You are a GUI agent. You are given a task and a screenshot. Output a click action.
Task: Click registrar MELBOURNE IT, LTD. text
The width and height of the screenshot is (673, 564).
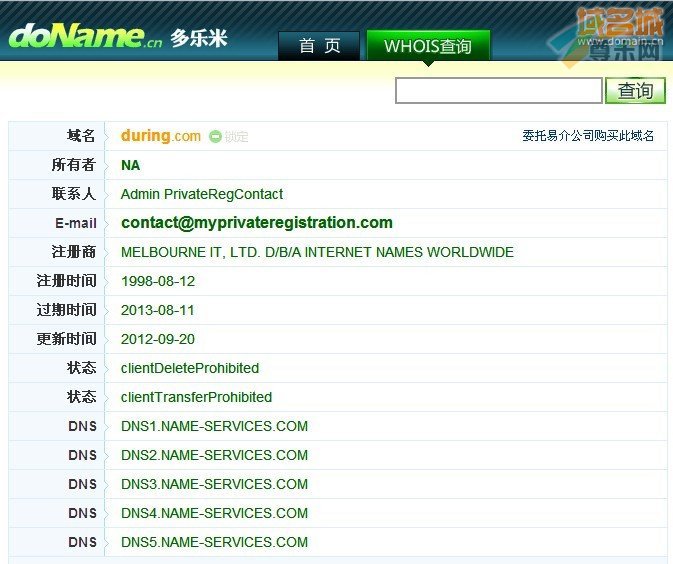coord(317,252)
